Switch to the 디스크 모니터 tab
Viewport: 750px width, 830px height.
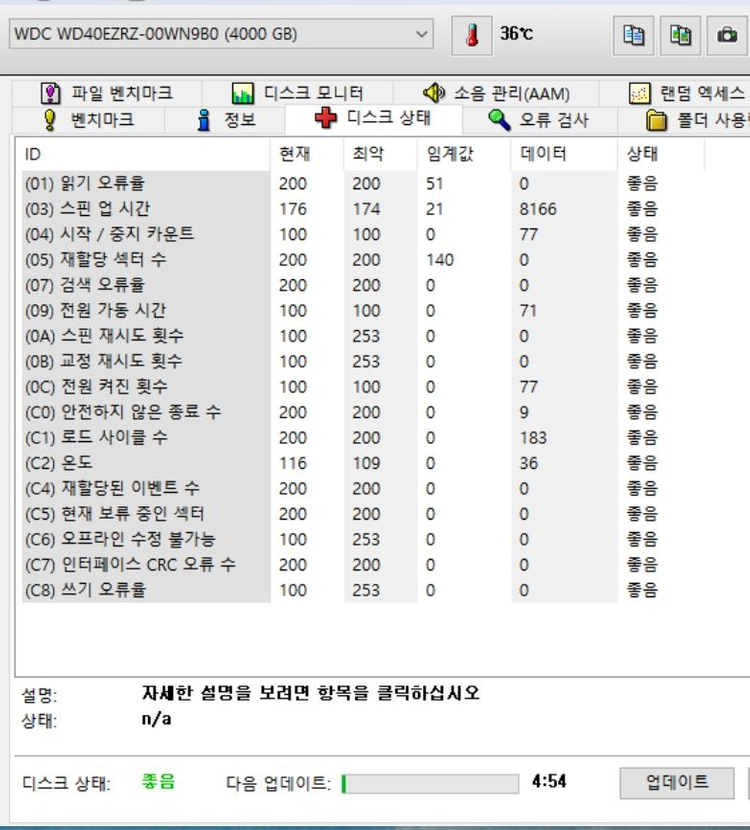pos(297,94)
